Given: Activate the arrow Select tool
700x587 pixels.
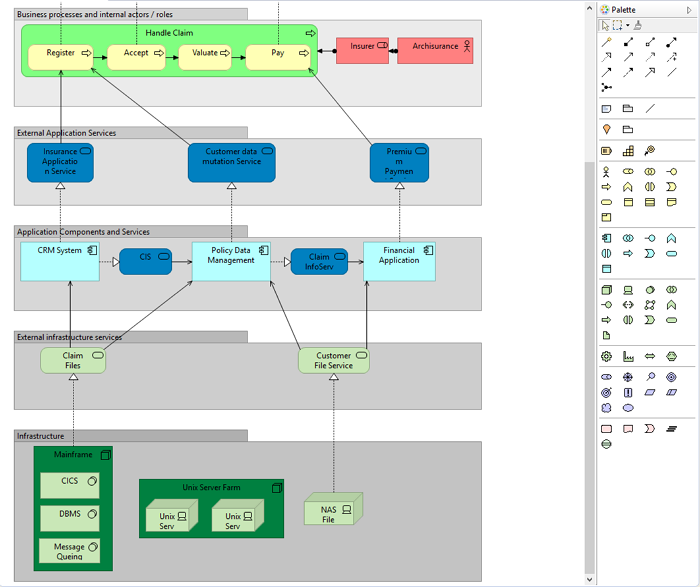Looking at the screenshot, I should 605,25.
